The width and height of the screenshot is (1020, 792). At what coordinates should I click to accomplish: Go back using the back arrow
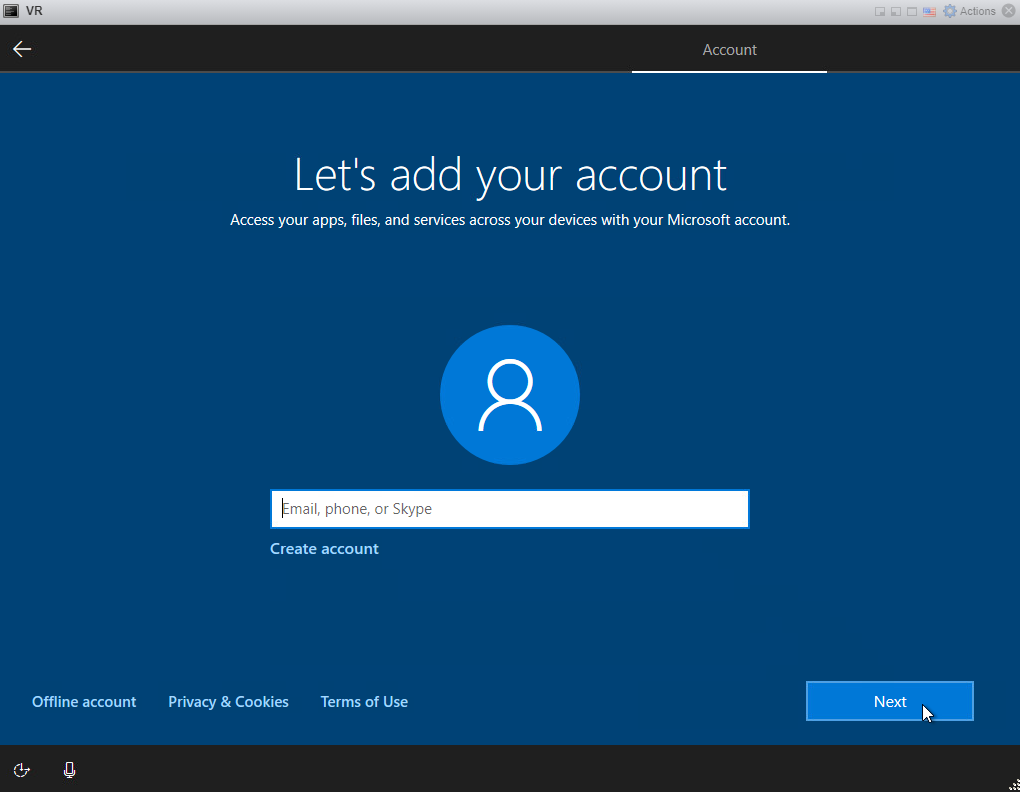click(22, 49)
